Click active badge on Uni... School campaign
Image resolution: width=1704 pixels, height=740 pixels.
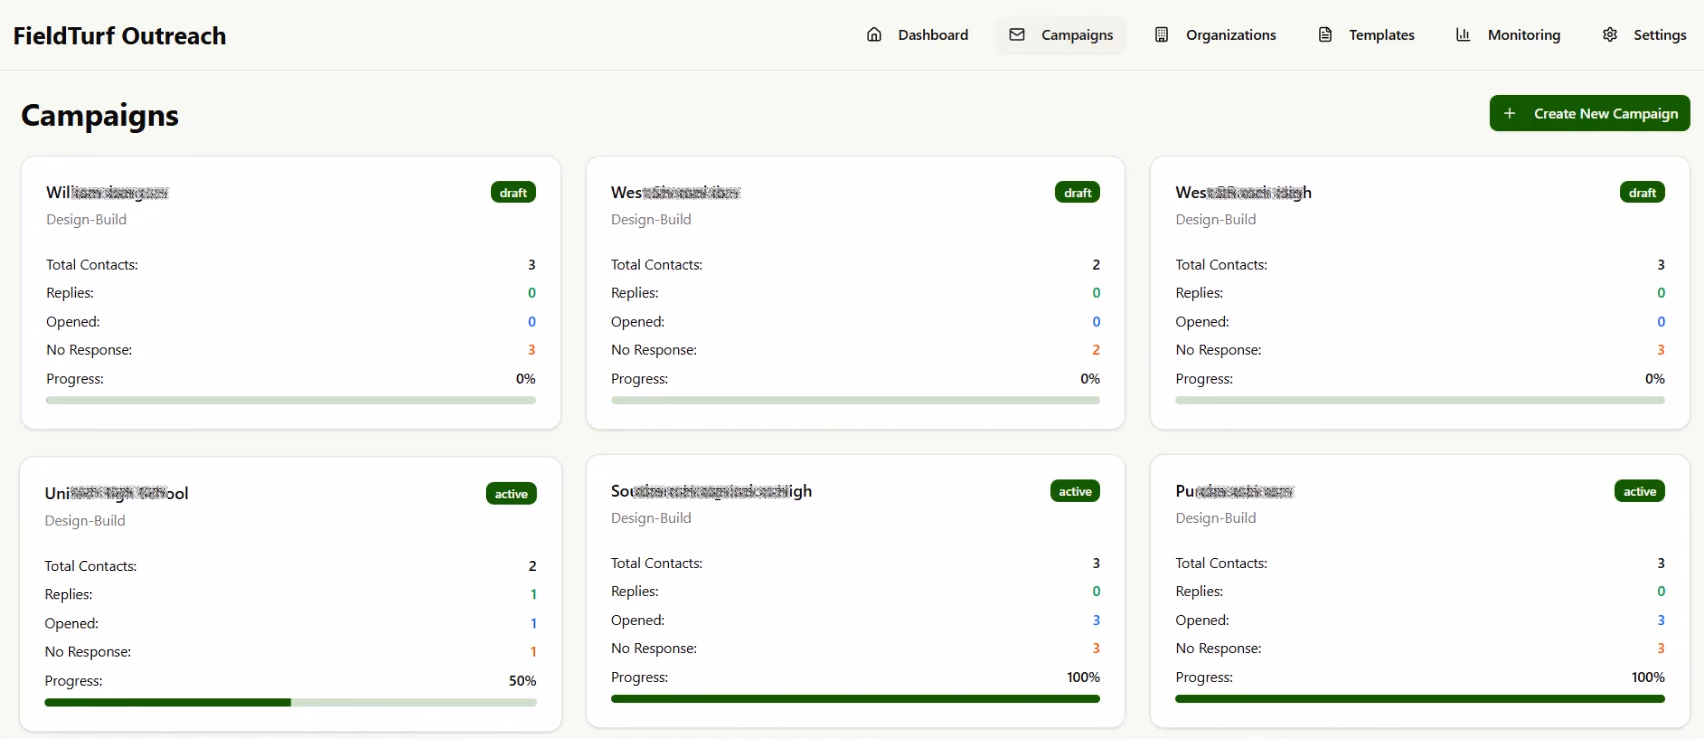click(511, 493)
